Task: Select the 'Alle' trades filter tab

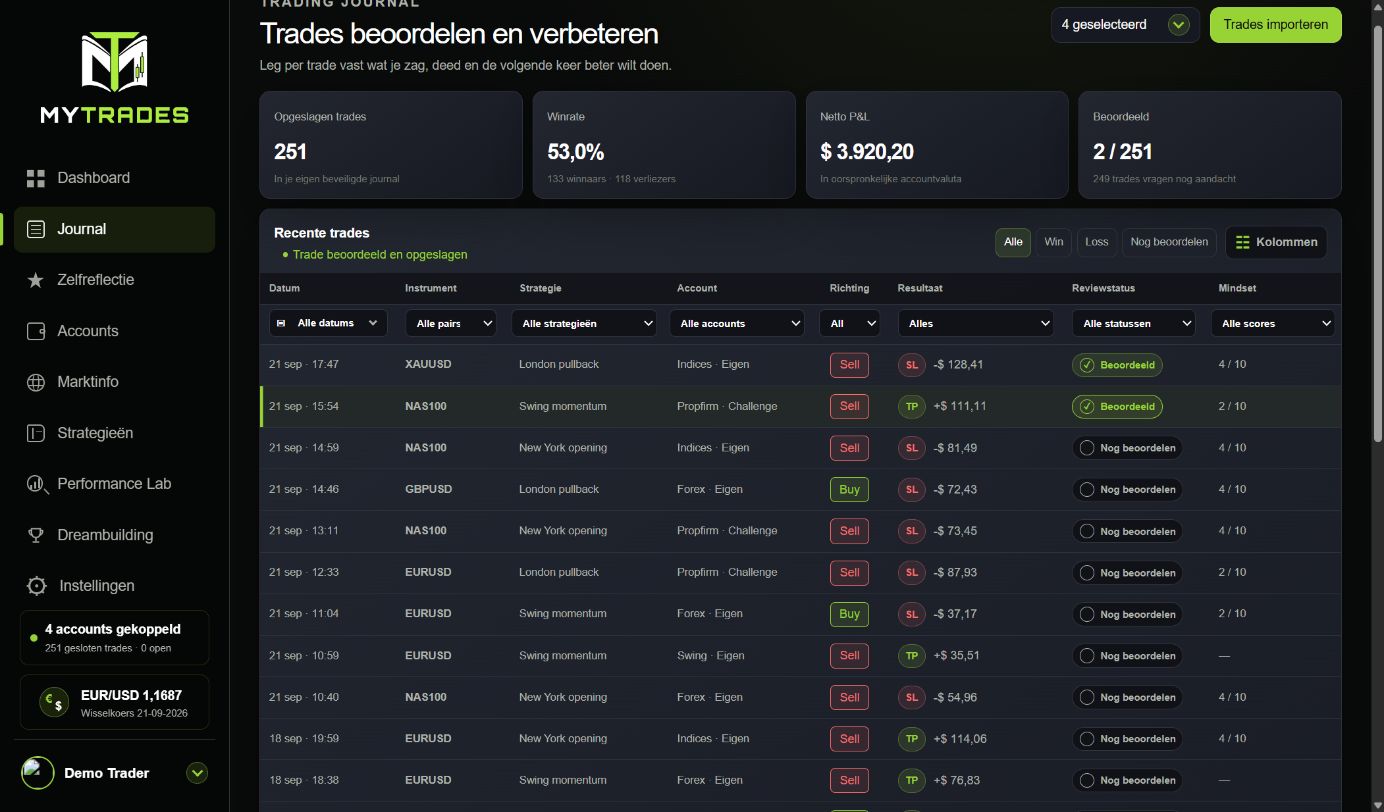Action: [1013, 242]
